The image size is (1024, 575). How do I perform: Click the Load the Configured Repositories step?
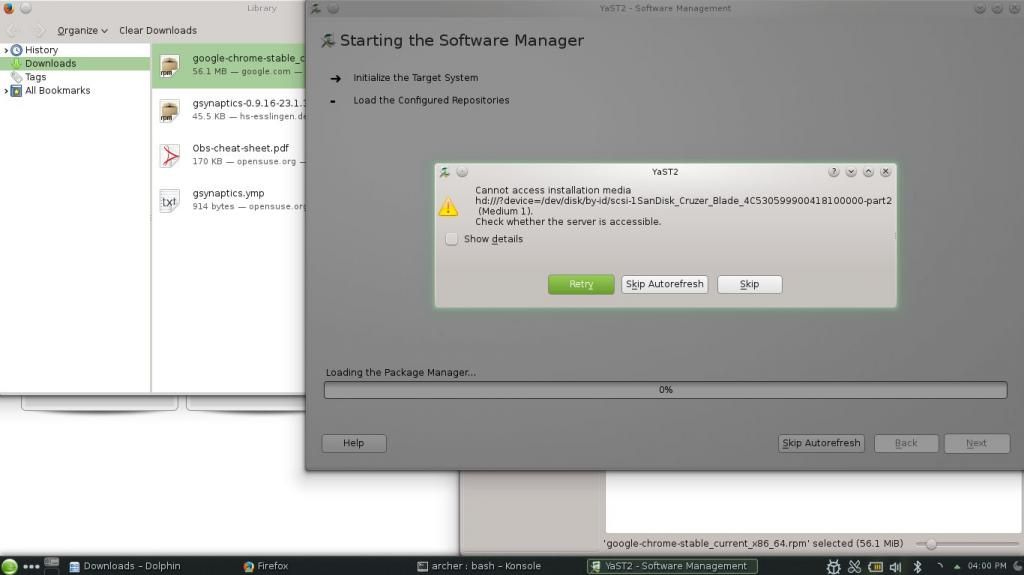pyautogui.click(x=431, y=101)
